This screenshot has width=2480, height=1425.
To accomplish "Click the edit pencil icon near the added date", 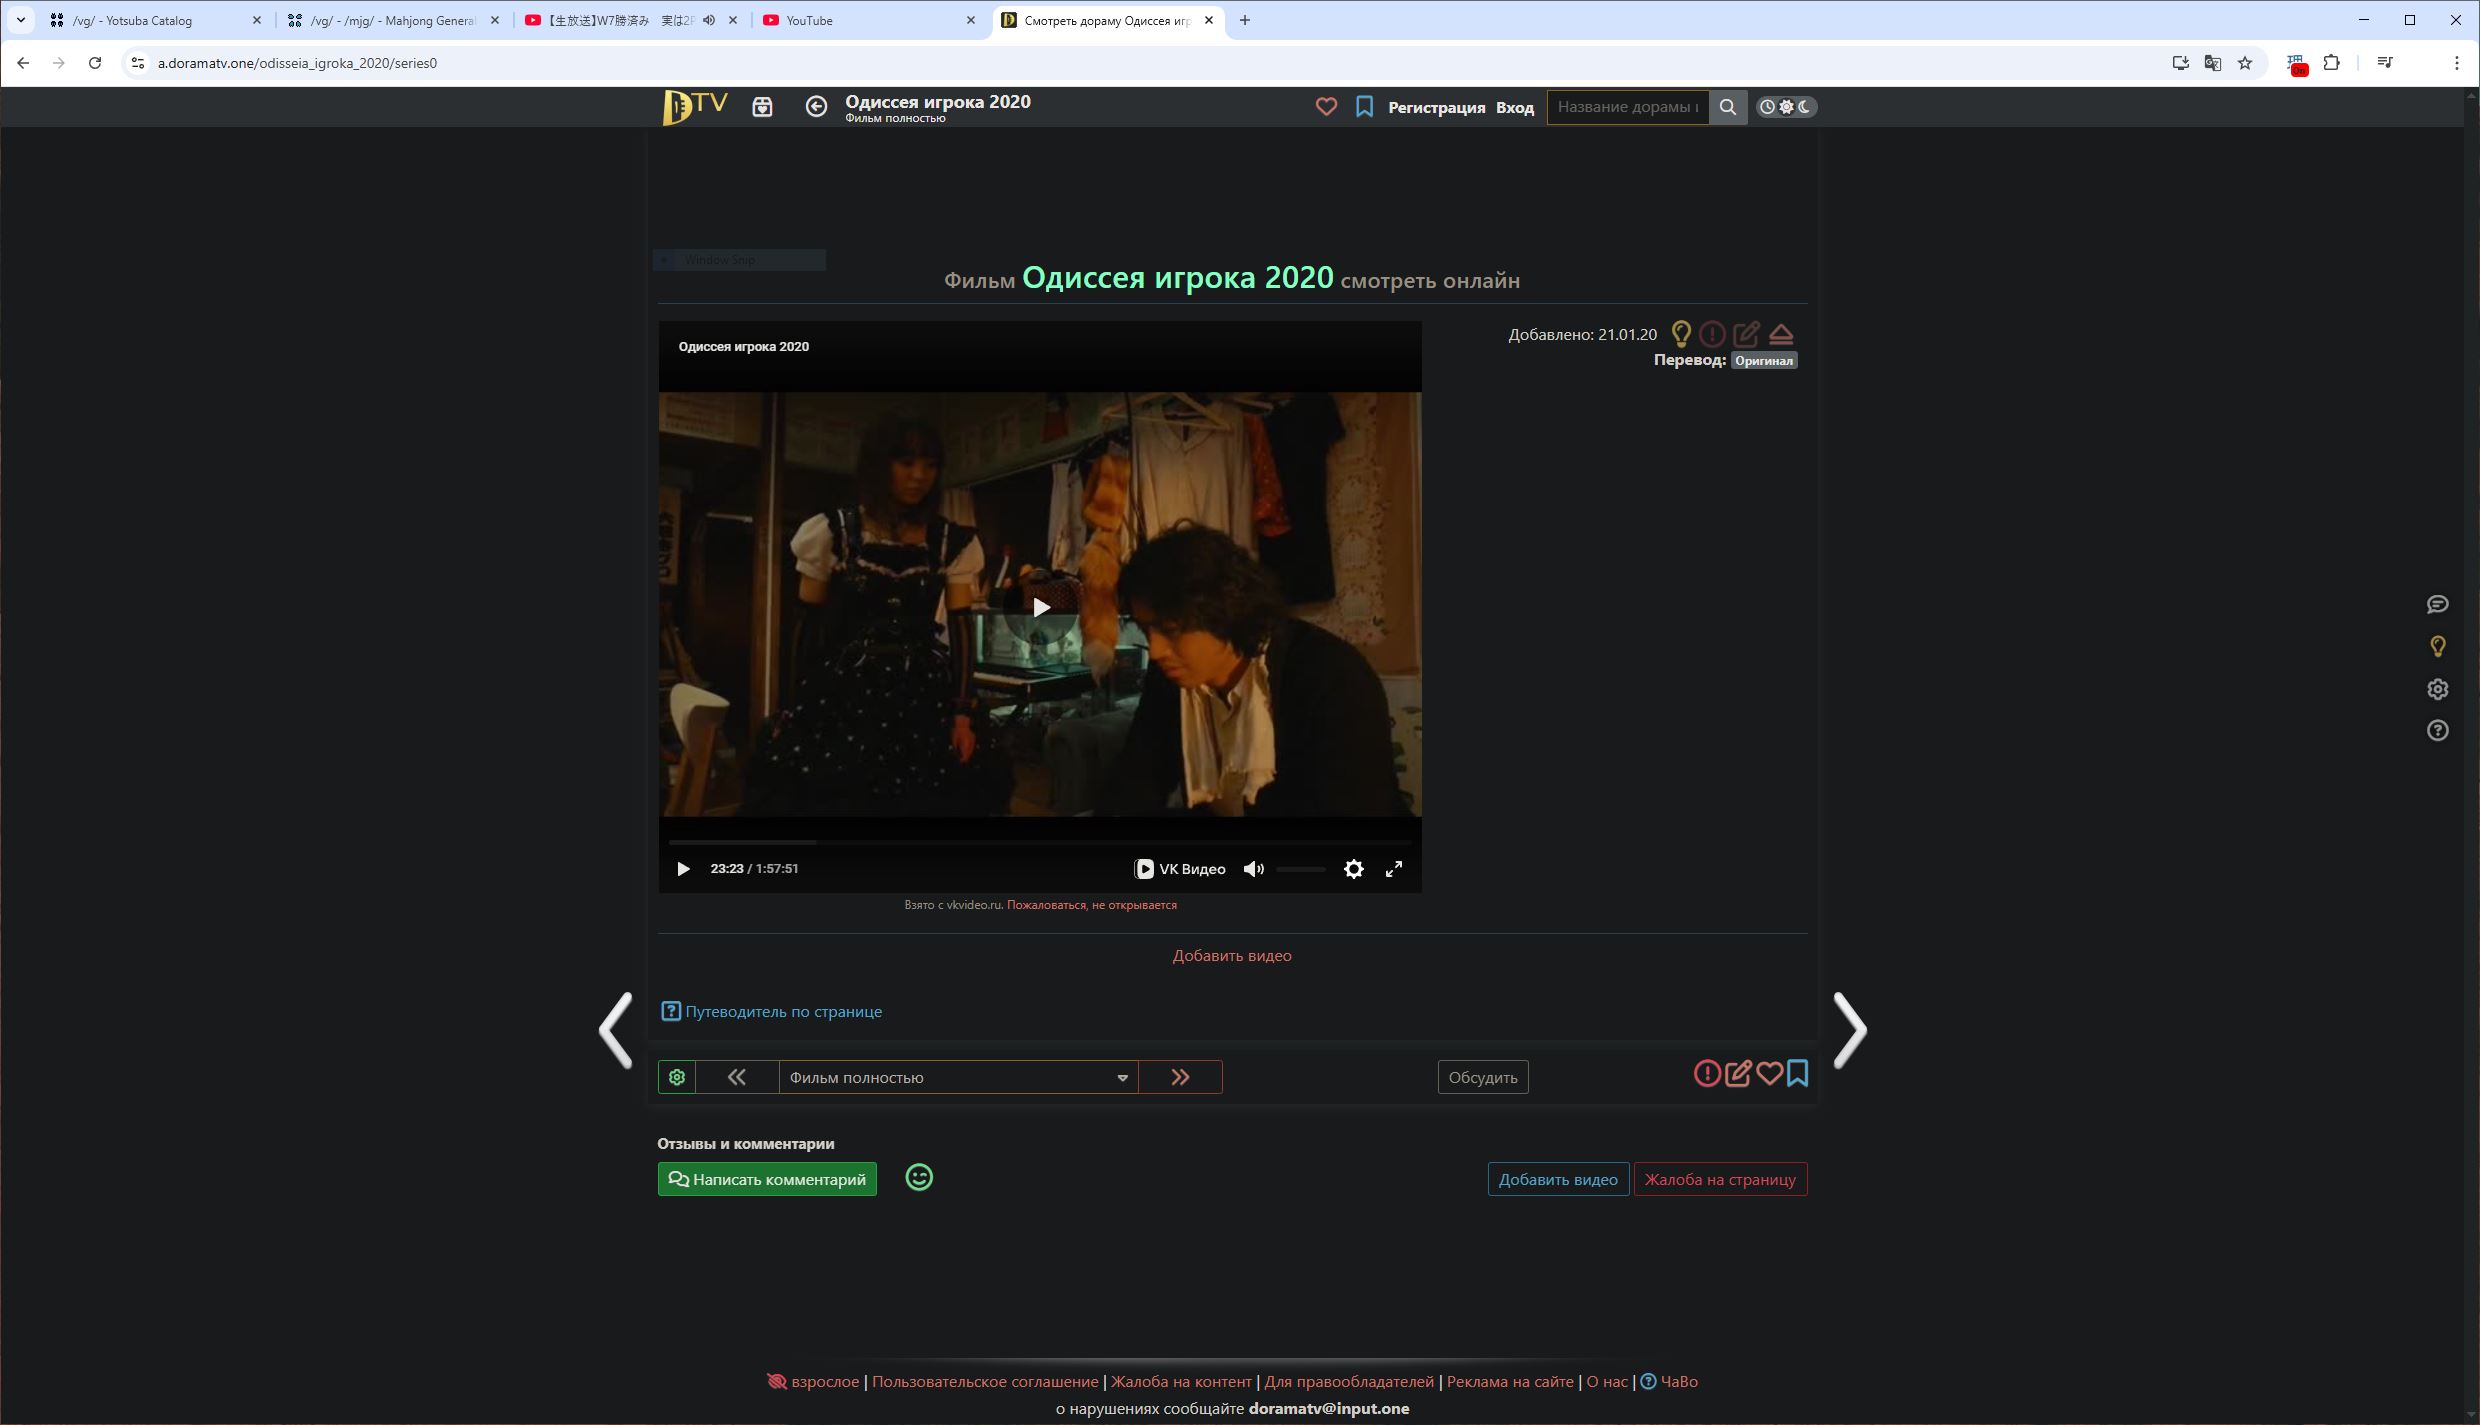I will click(x=1746, y=334).
